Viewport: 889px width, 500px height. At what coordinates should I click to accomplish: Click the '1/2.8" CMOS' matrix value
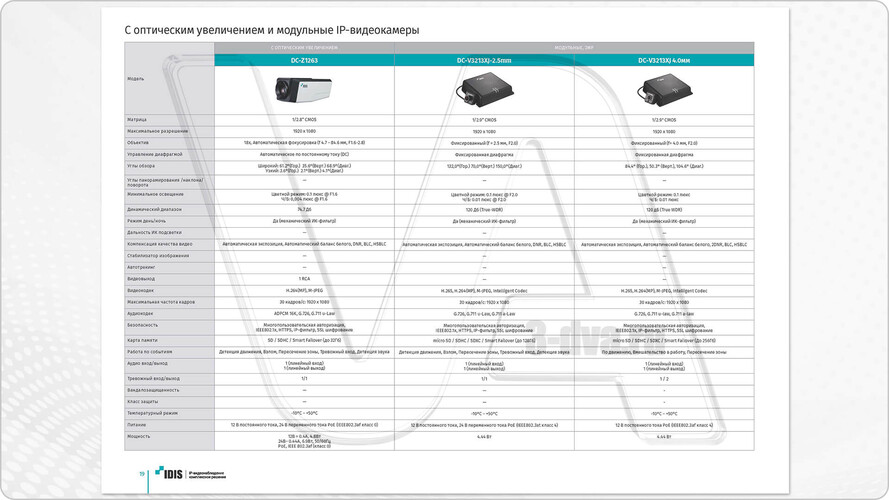pyautogui.click(x=304, y=120)
